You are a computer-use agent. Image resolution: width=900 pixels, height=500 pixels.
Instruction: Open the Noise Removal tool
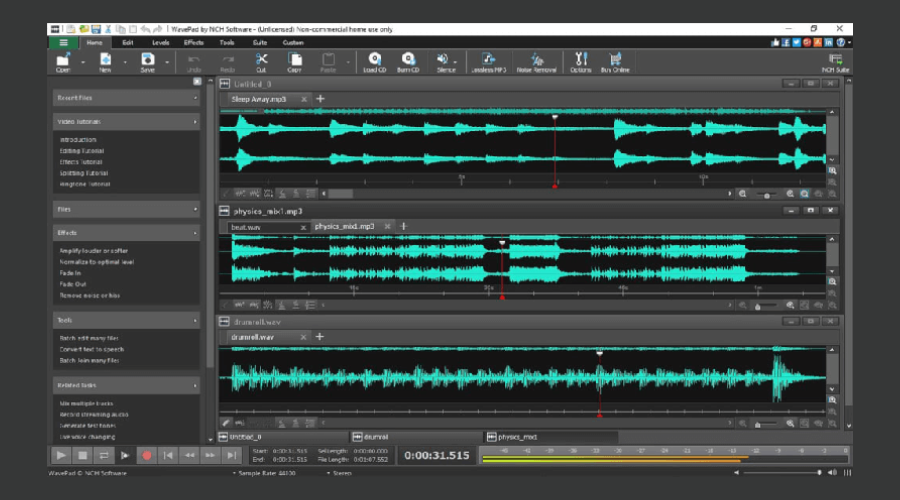tap(537, 62)
